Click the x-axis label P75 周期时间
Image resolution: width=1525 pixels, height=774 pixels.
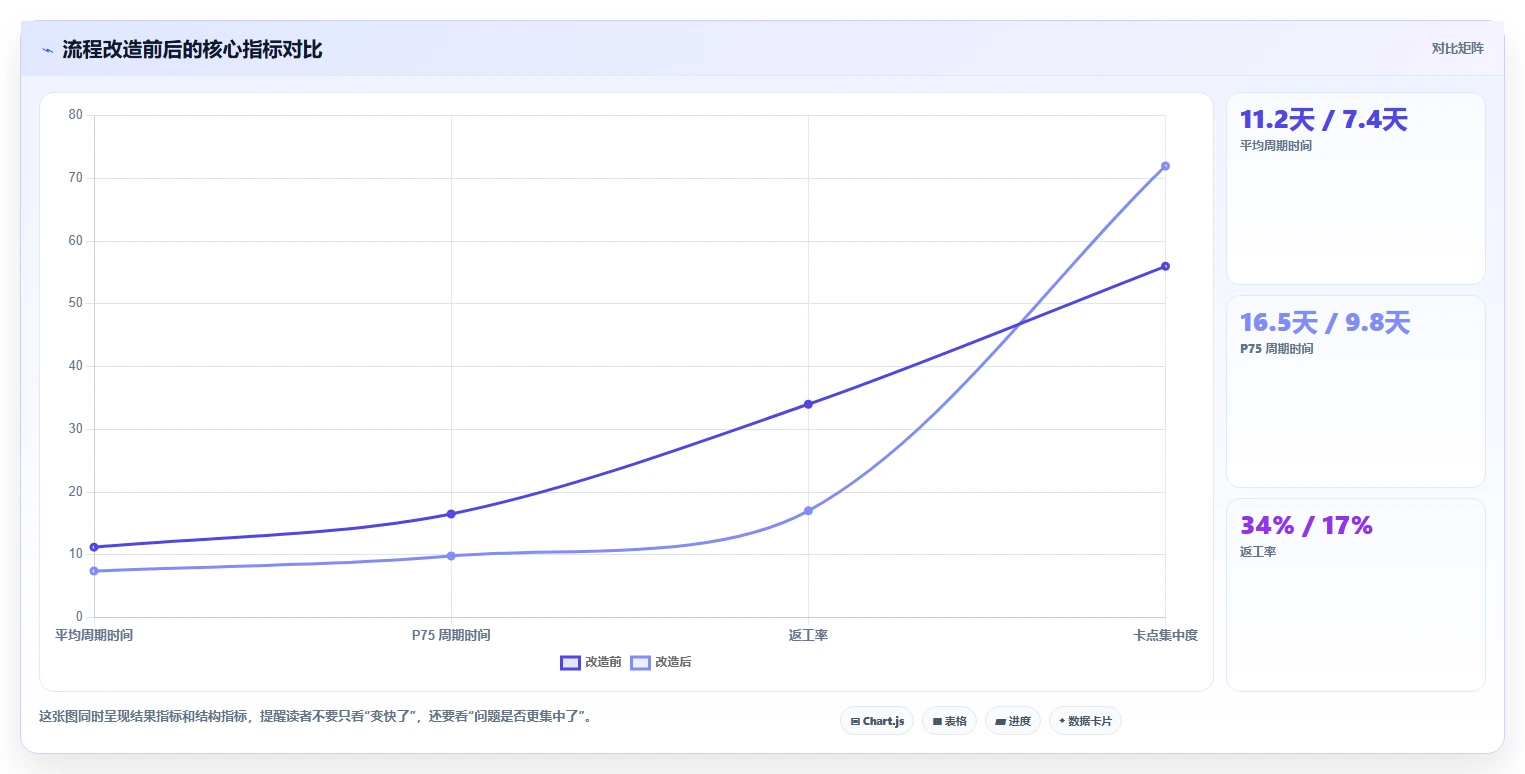click(x=451, y=635)
